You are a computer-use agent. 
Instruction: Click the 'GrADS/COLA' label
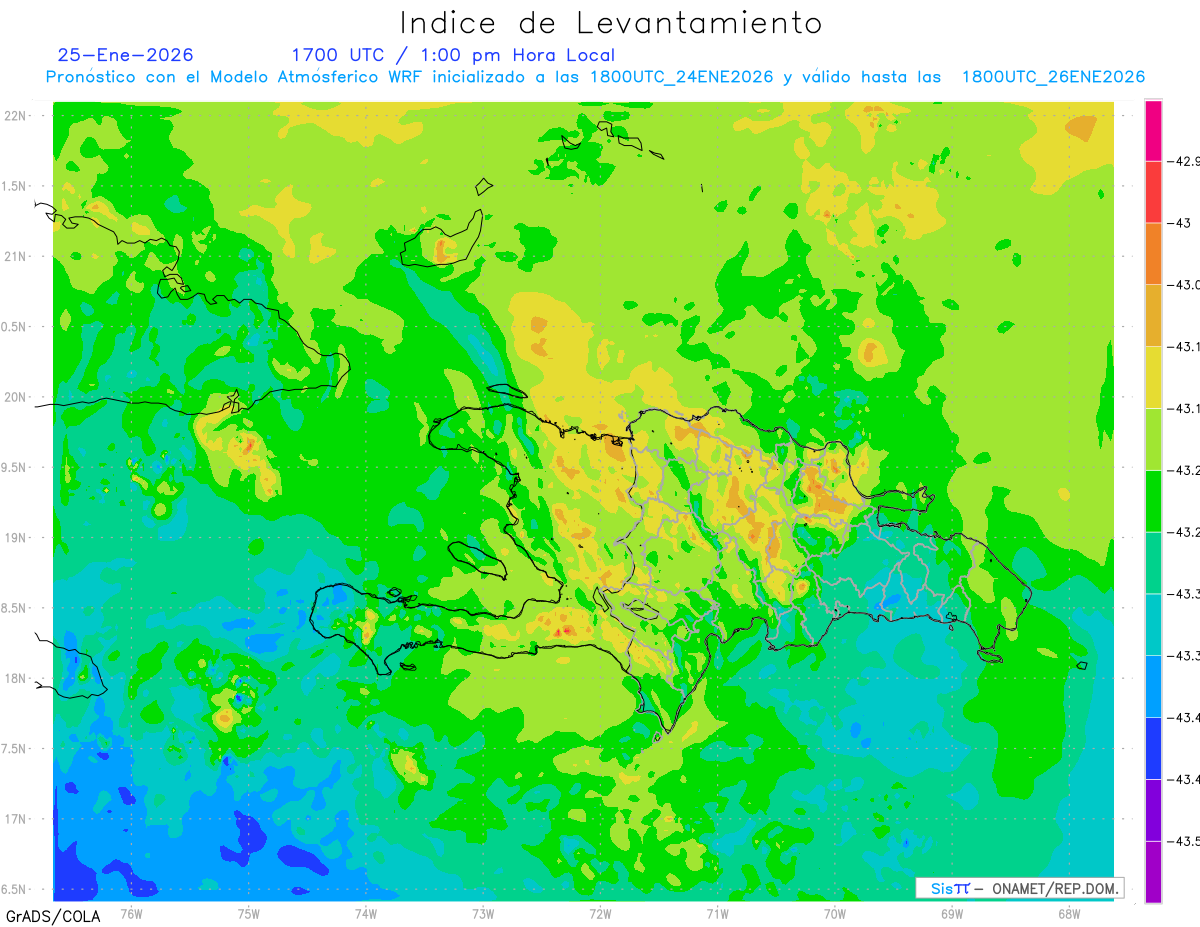pyautogui.click(x=53, y=916)
